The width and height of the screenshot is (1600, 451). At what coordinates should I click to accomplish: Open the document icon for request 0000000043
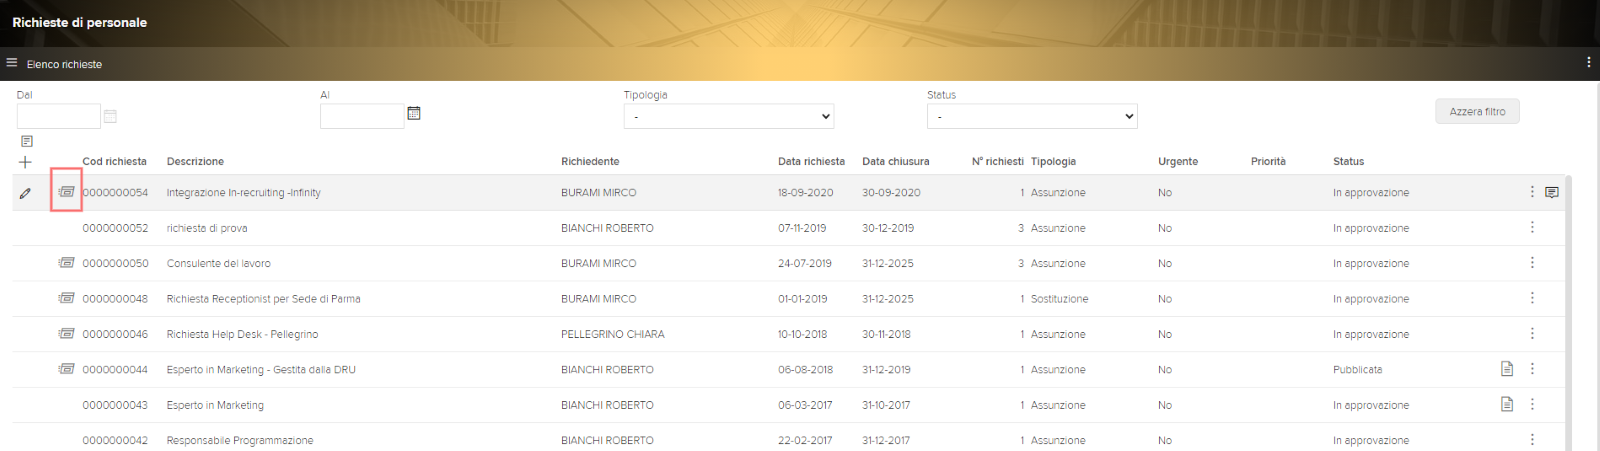(1507, 404)
